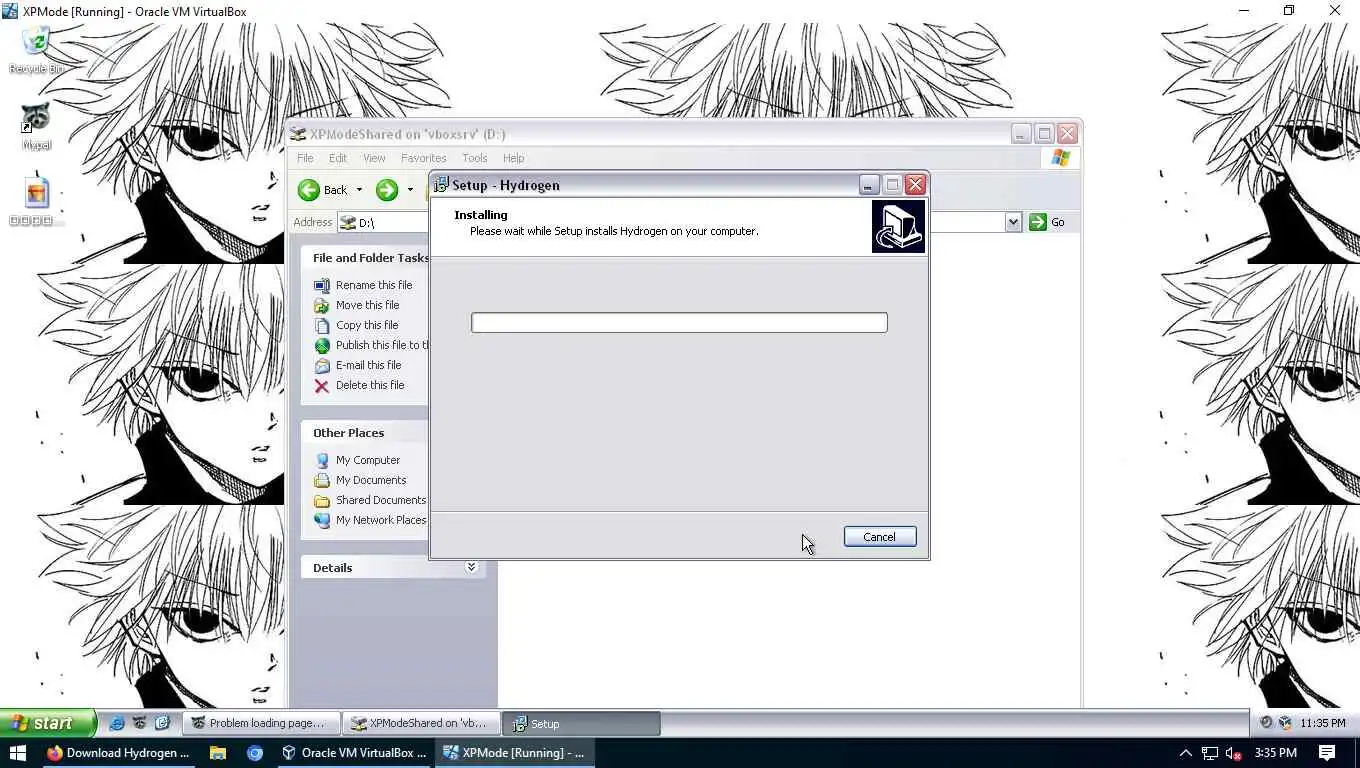
Task: Open My Computer under Other Places
Action: click(368, 460)
